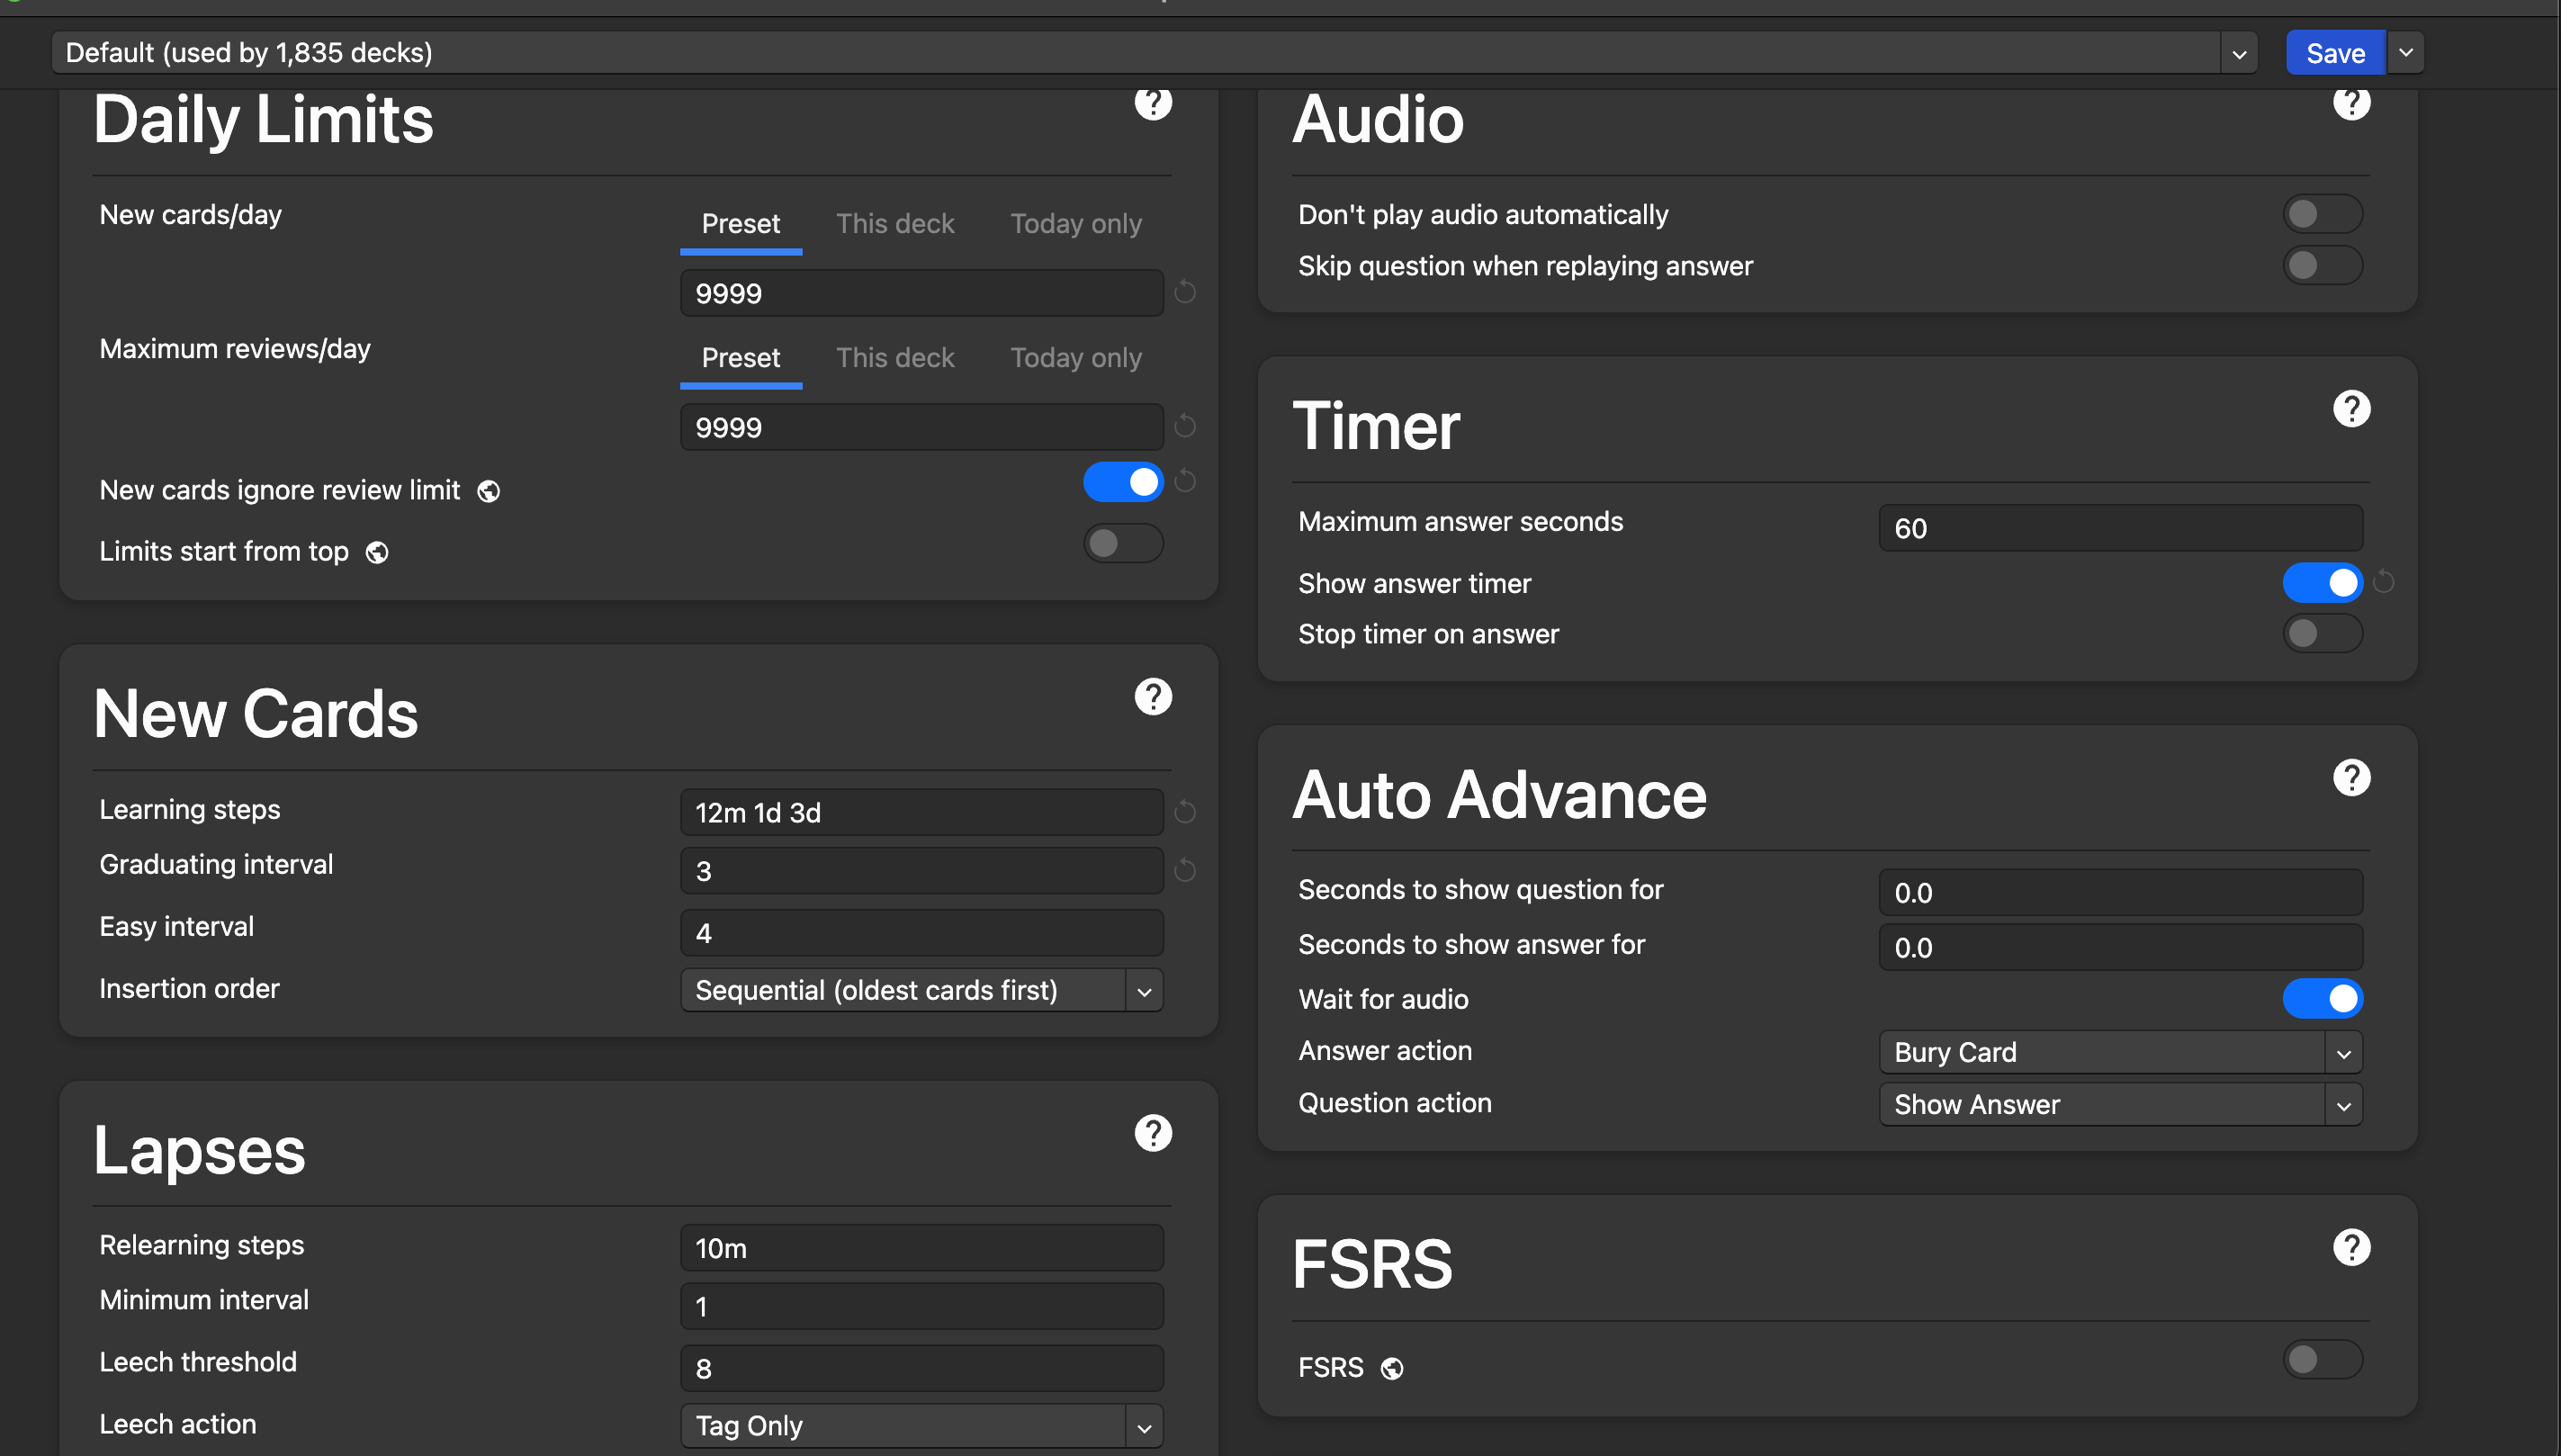Revert the Learning steps field
2561x1456 pixels.
(1185, 811)
